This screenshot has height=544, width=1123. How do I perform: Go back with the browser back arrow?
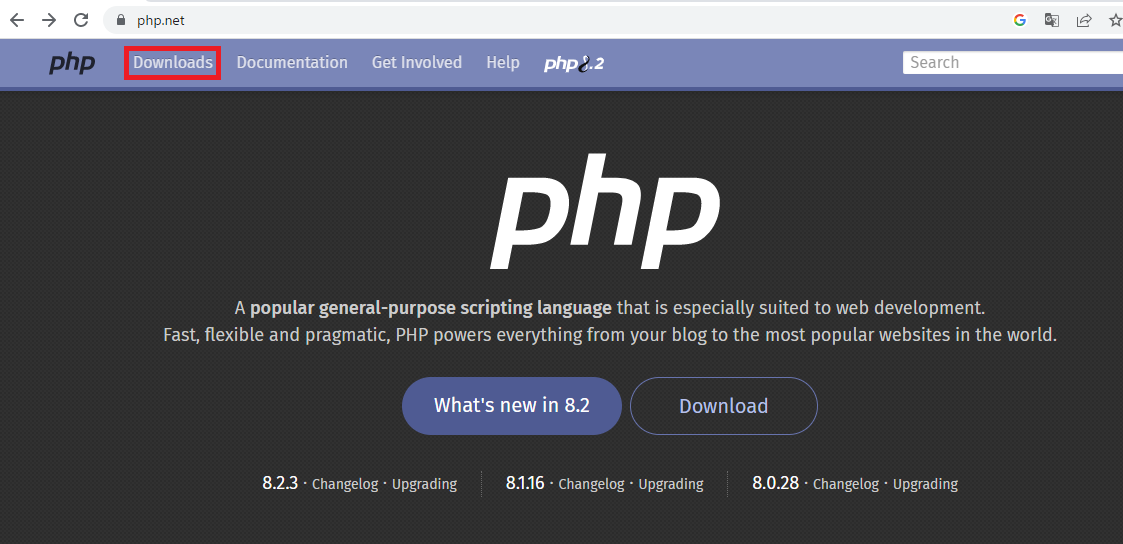click(x=16, y=20)
